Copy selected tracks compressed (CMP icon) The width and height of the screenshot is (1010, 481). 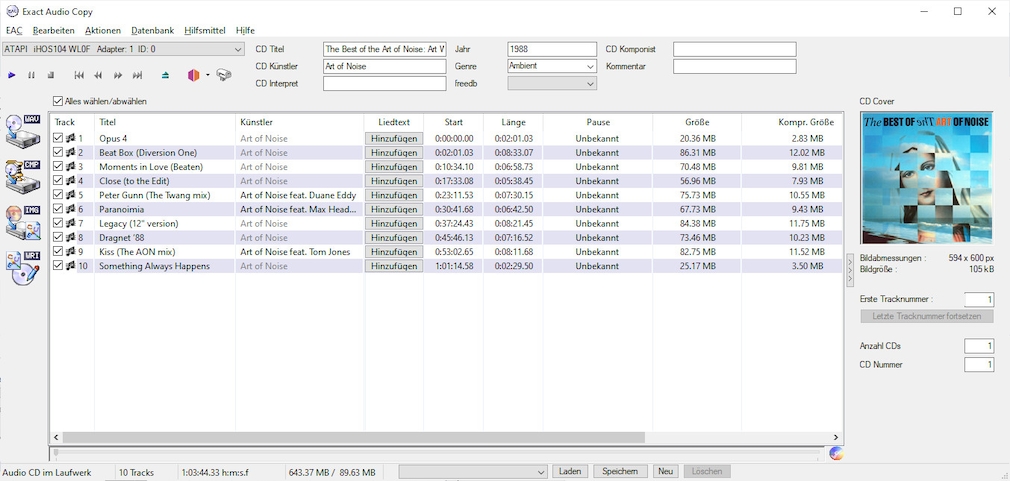click(x=23, y=177)
